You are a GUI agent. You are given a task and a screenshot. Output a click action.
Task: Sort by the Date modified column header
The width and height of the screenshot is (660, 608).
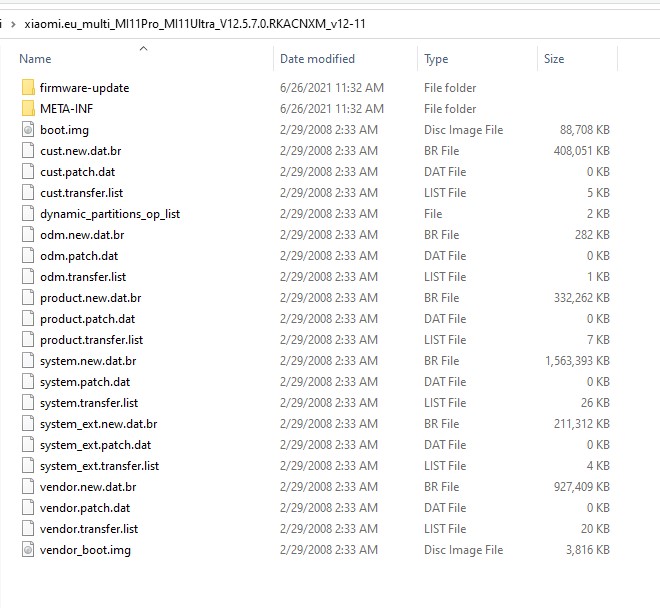pos(317,59)
